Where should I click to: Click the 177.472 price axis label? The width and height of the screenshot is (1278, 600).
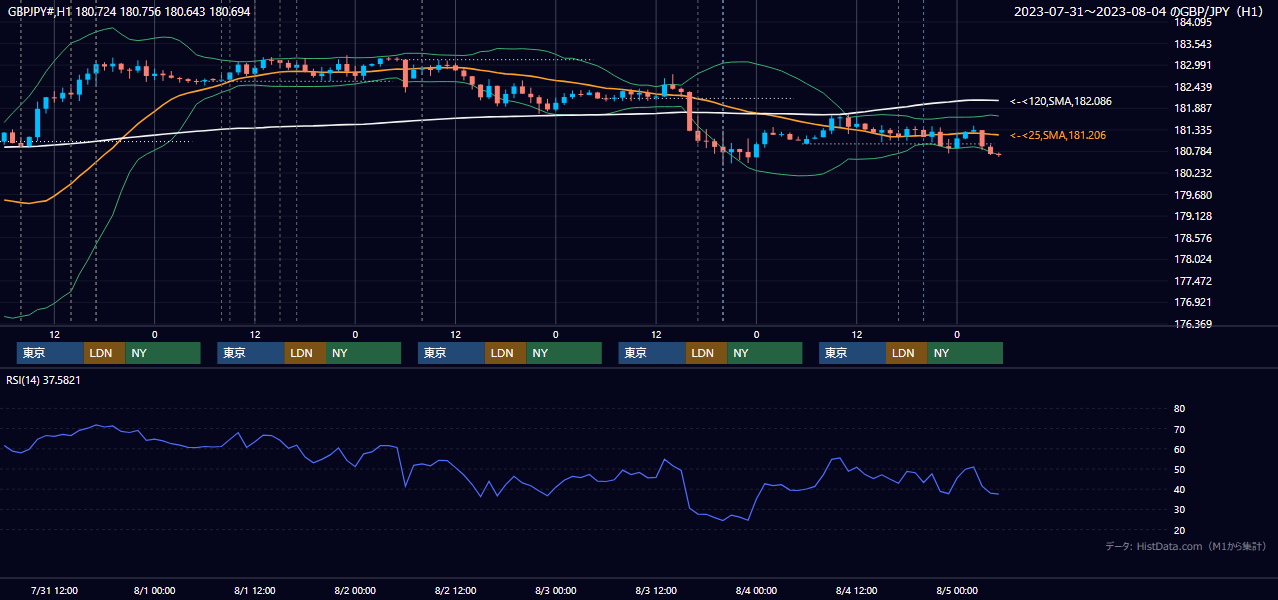[1193, 281]
